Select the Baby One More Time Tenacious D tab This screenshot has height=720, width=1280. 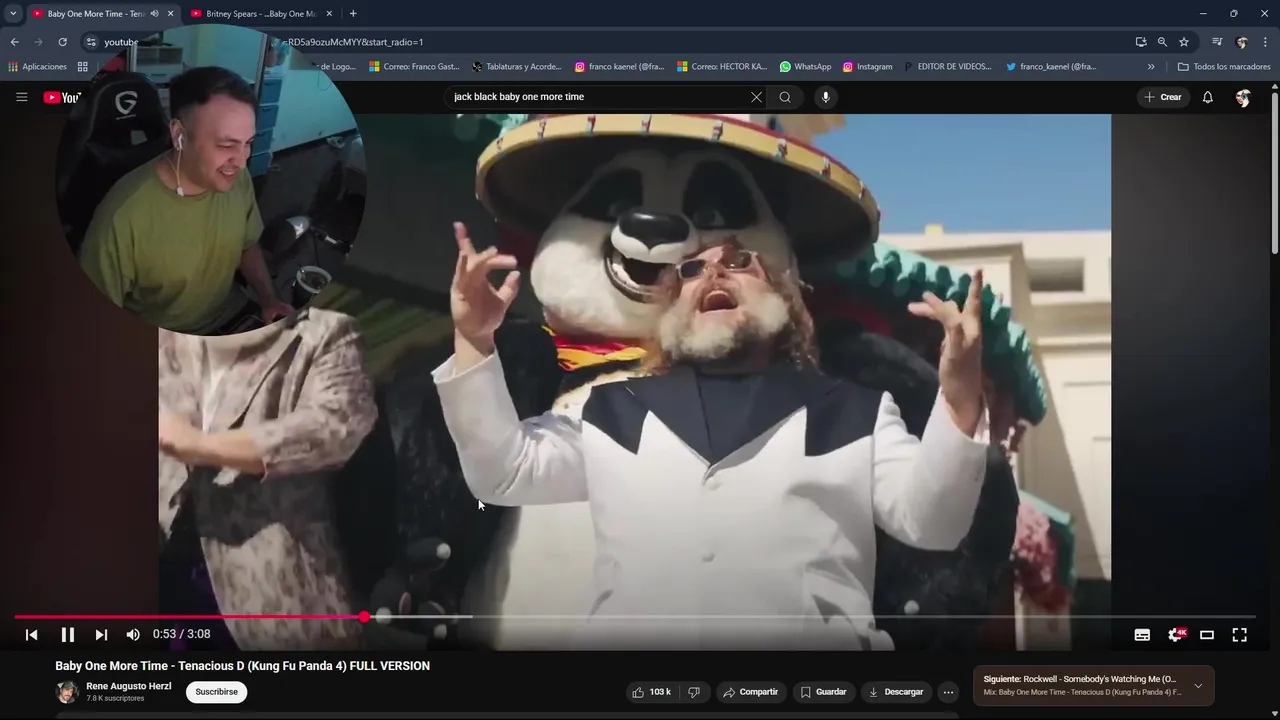(x=95, y=14)
